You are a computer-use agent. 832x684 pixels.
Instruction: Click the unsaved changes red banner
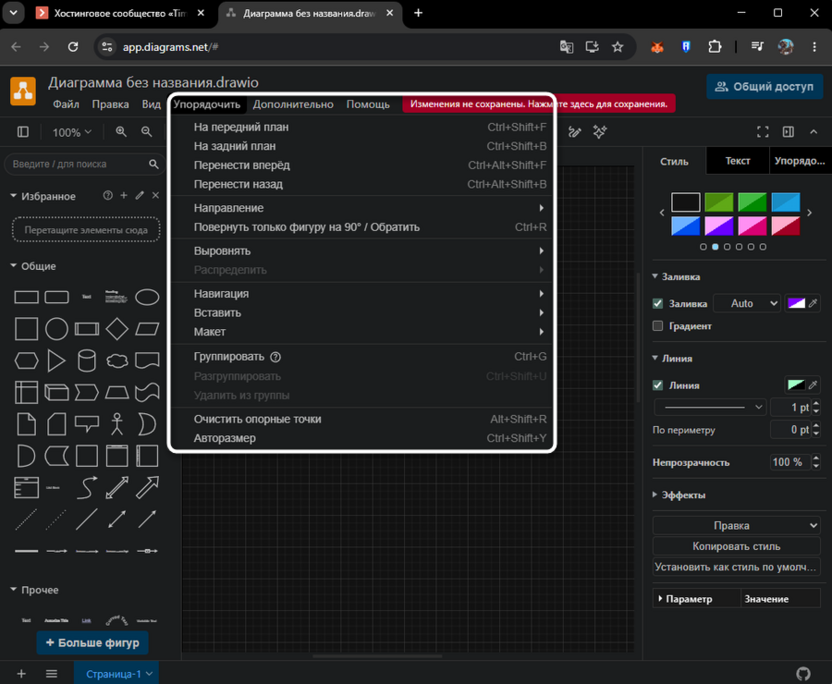tap(539, 104)
